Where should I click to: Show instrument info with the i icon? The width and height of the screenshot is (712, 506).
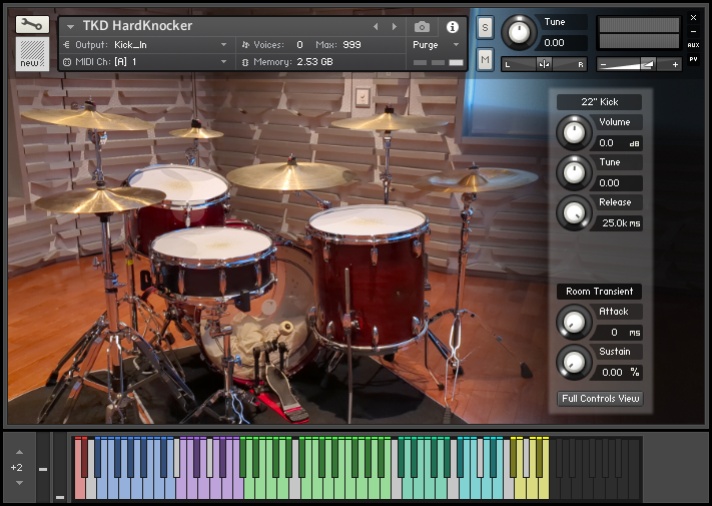pos(452,27)
